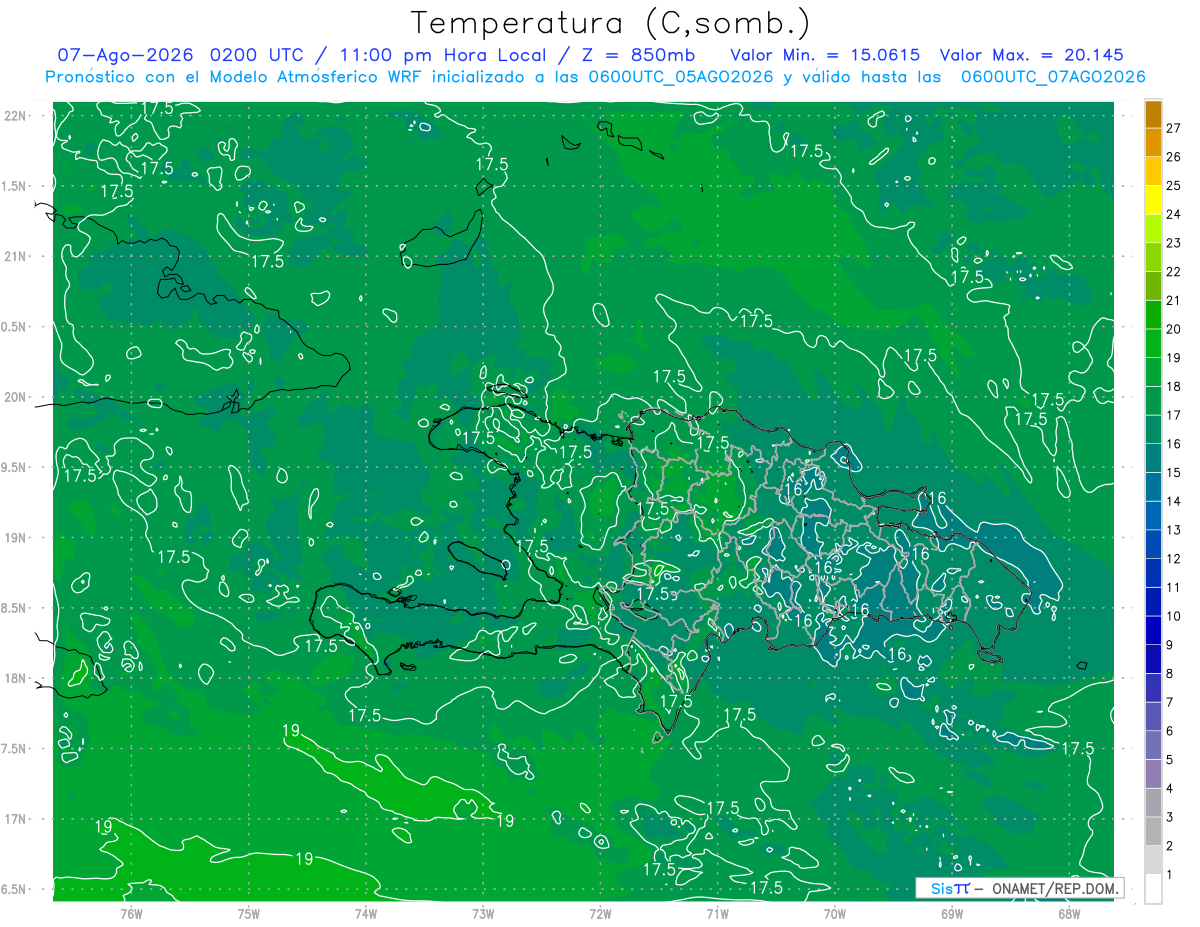Click the 70W longitude label
The image size is (1200, 927).
[x=835, y=913]
